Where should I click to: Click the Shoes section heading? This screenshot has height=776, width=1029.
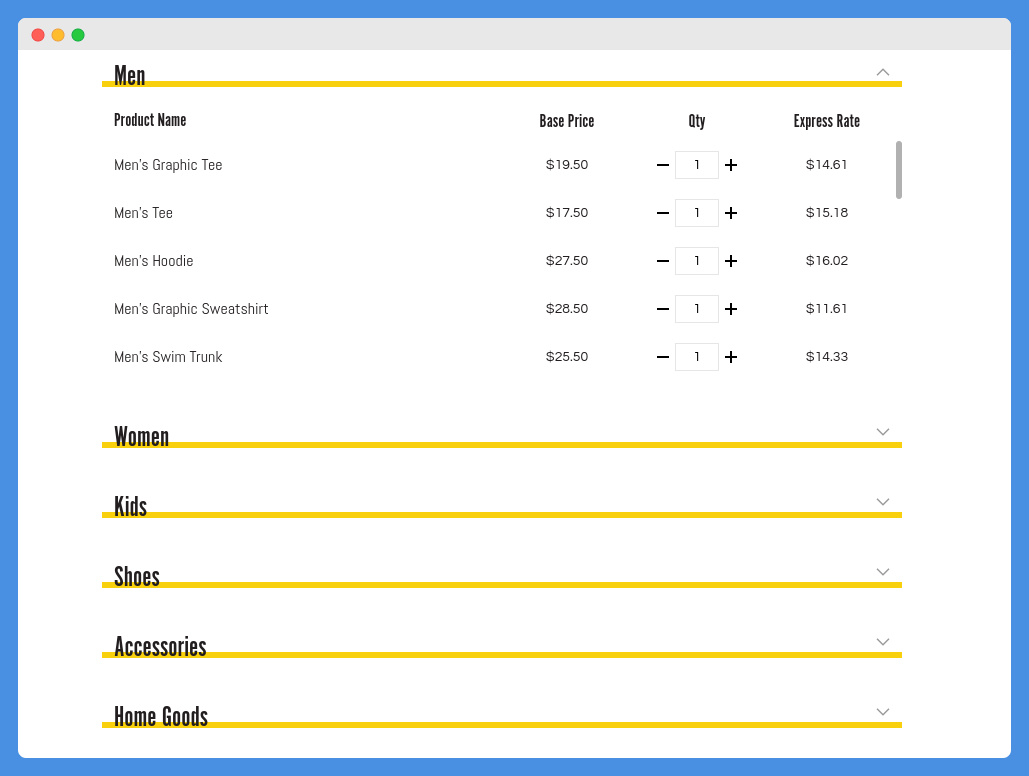click(136, 576)
